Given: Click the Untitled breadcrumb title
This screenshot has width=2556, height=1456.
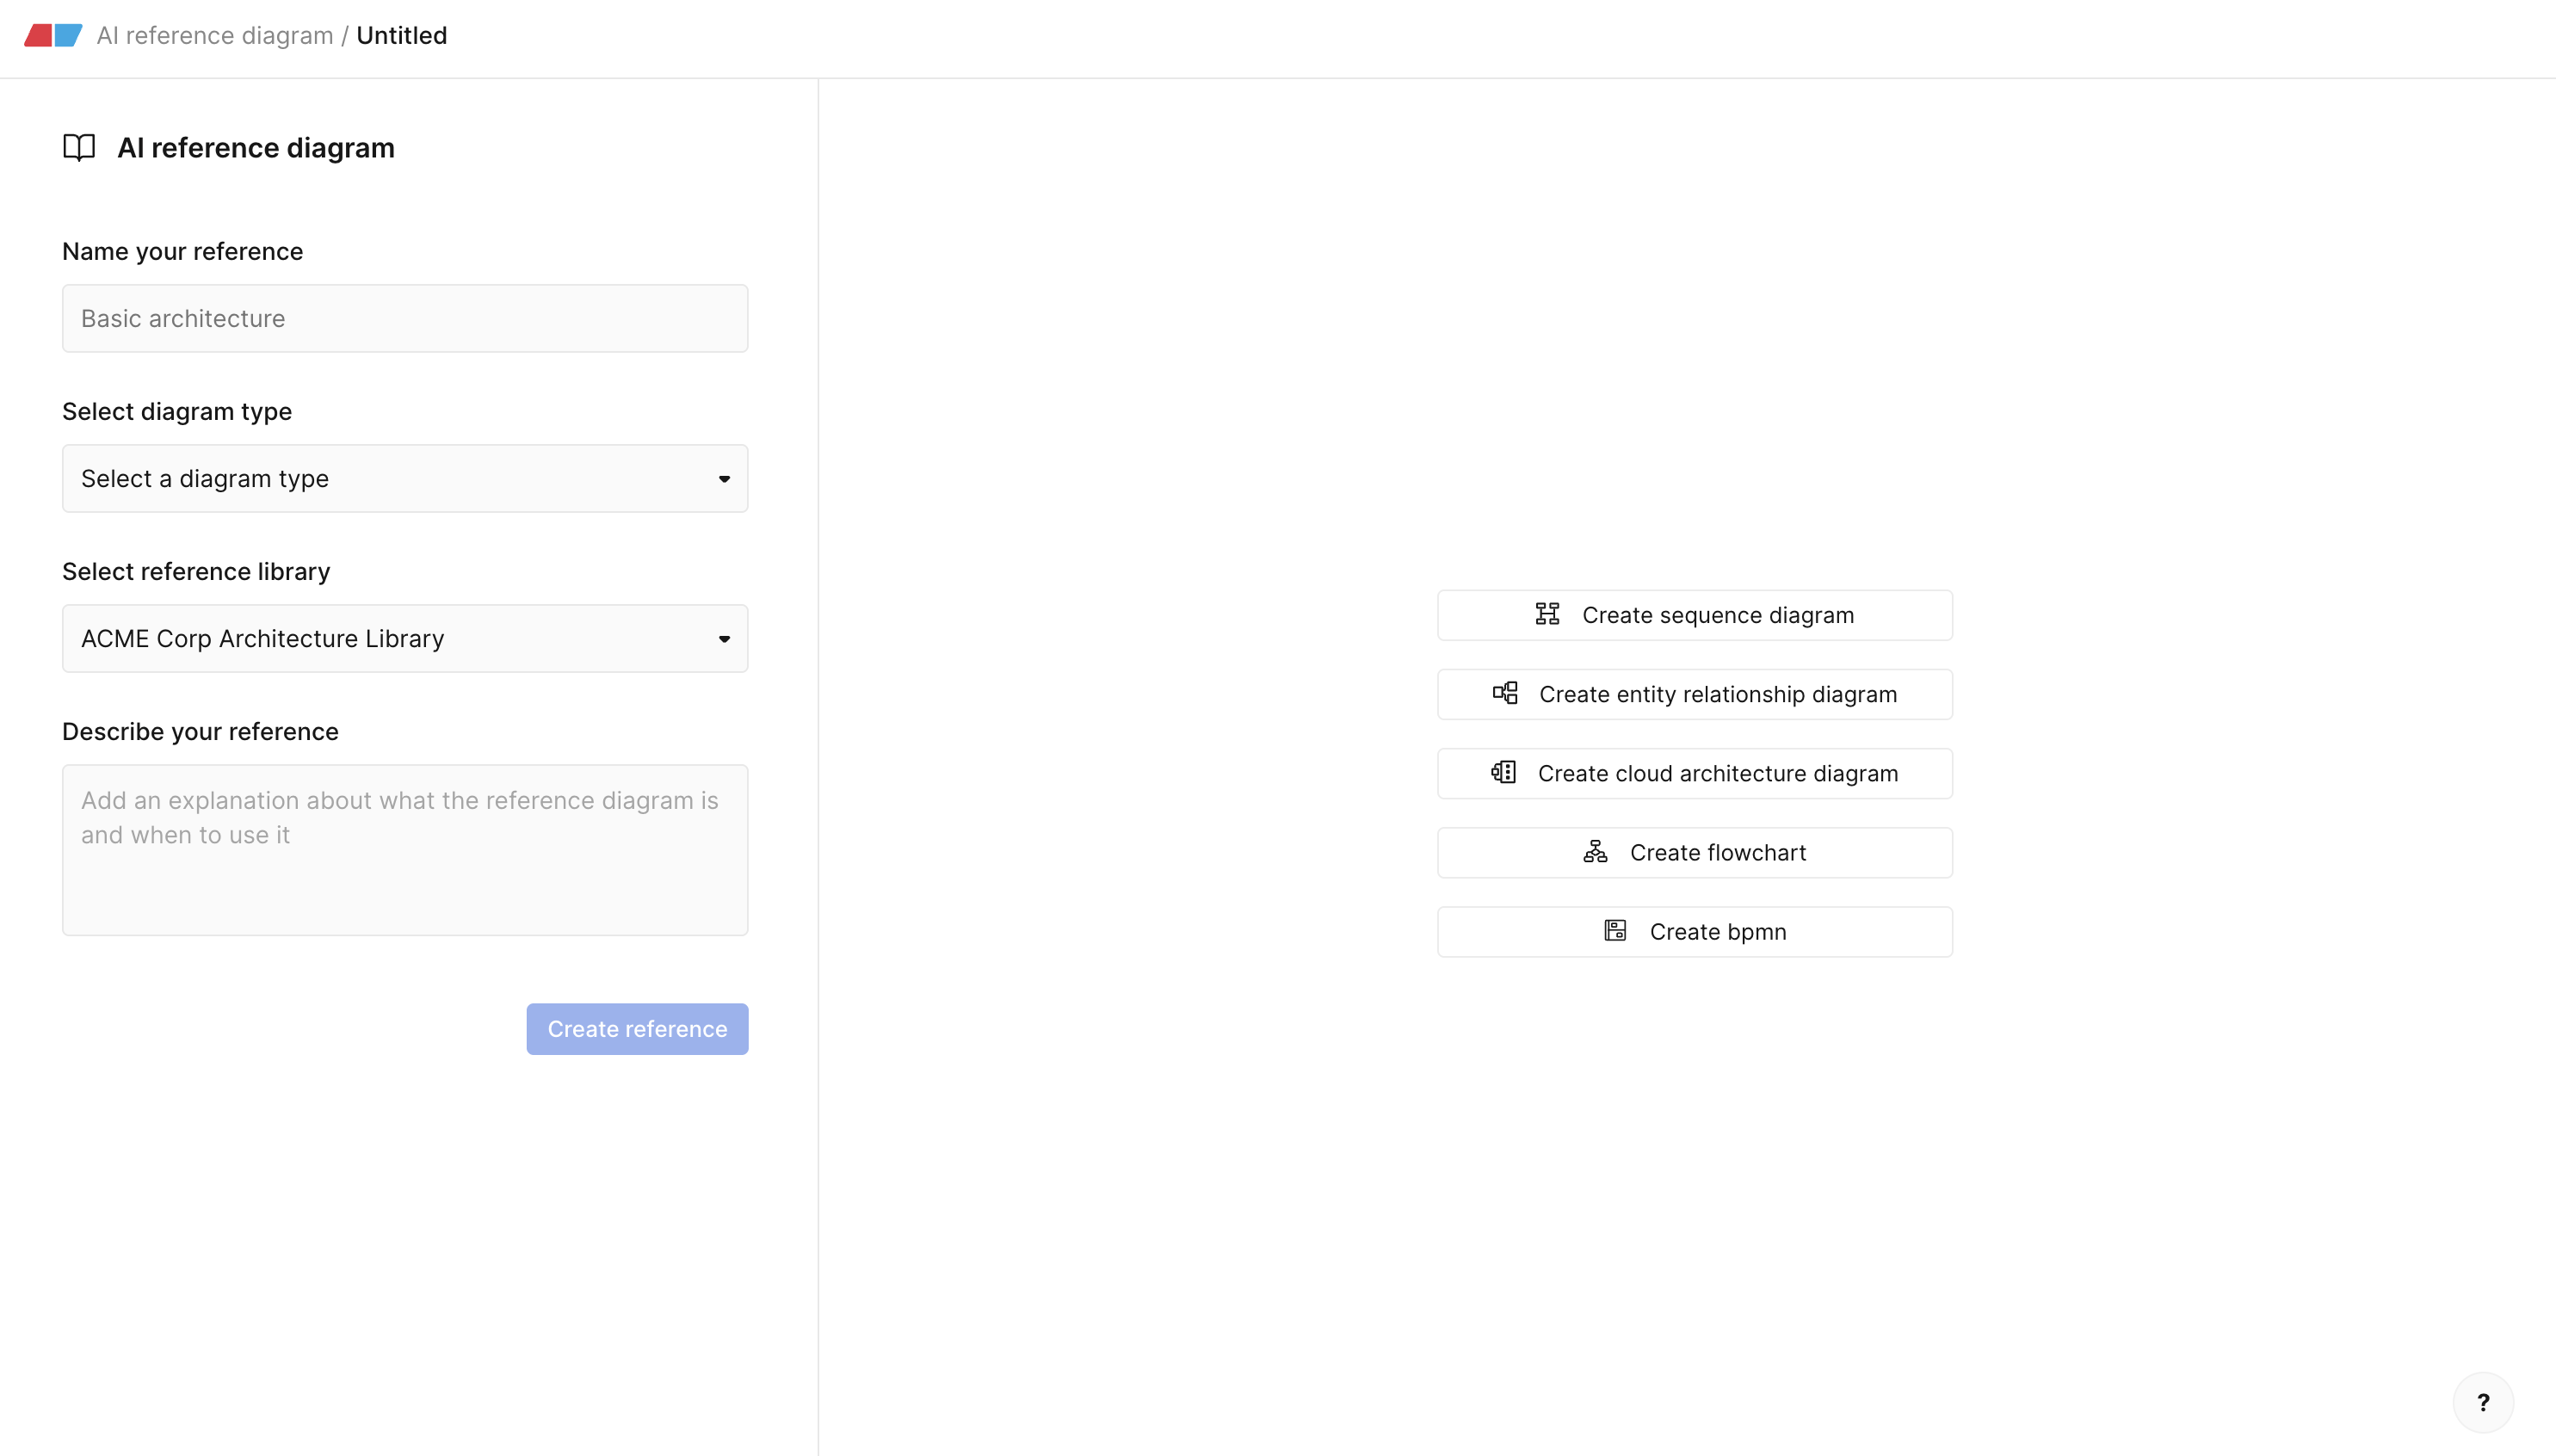Looking at the screenshot, I should click(402, 36).
